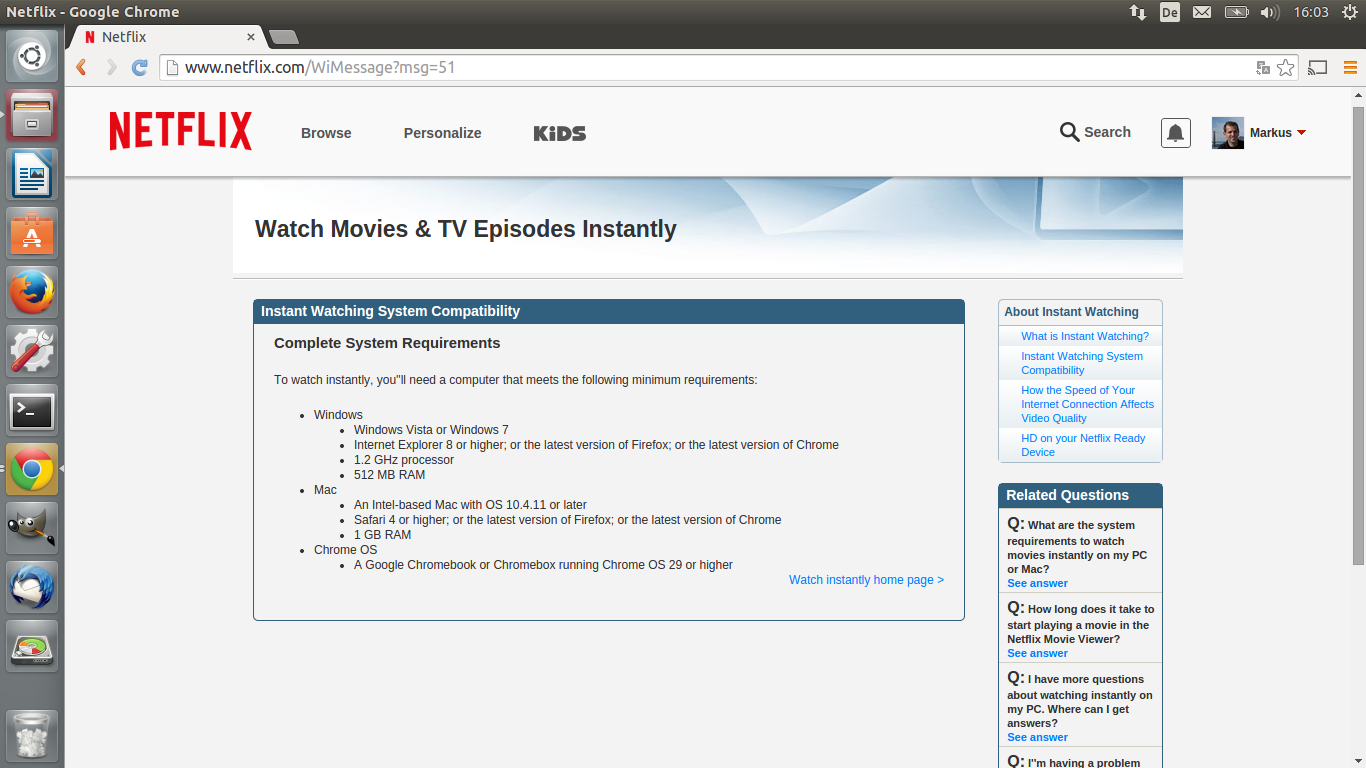
Task: Click the Watch instantly home page link
Action: pos(865,580)
